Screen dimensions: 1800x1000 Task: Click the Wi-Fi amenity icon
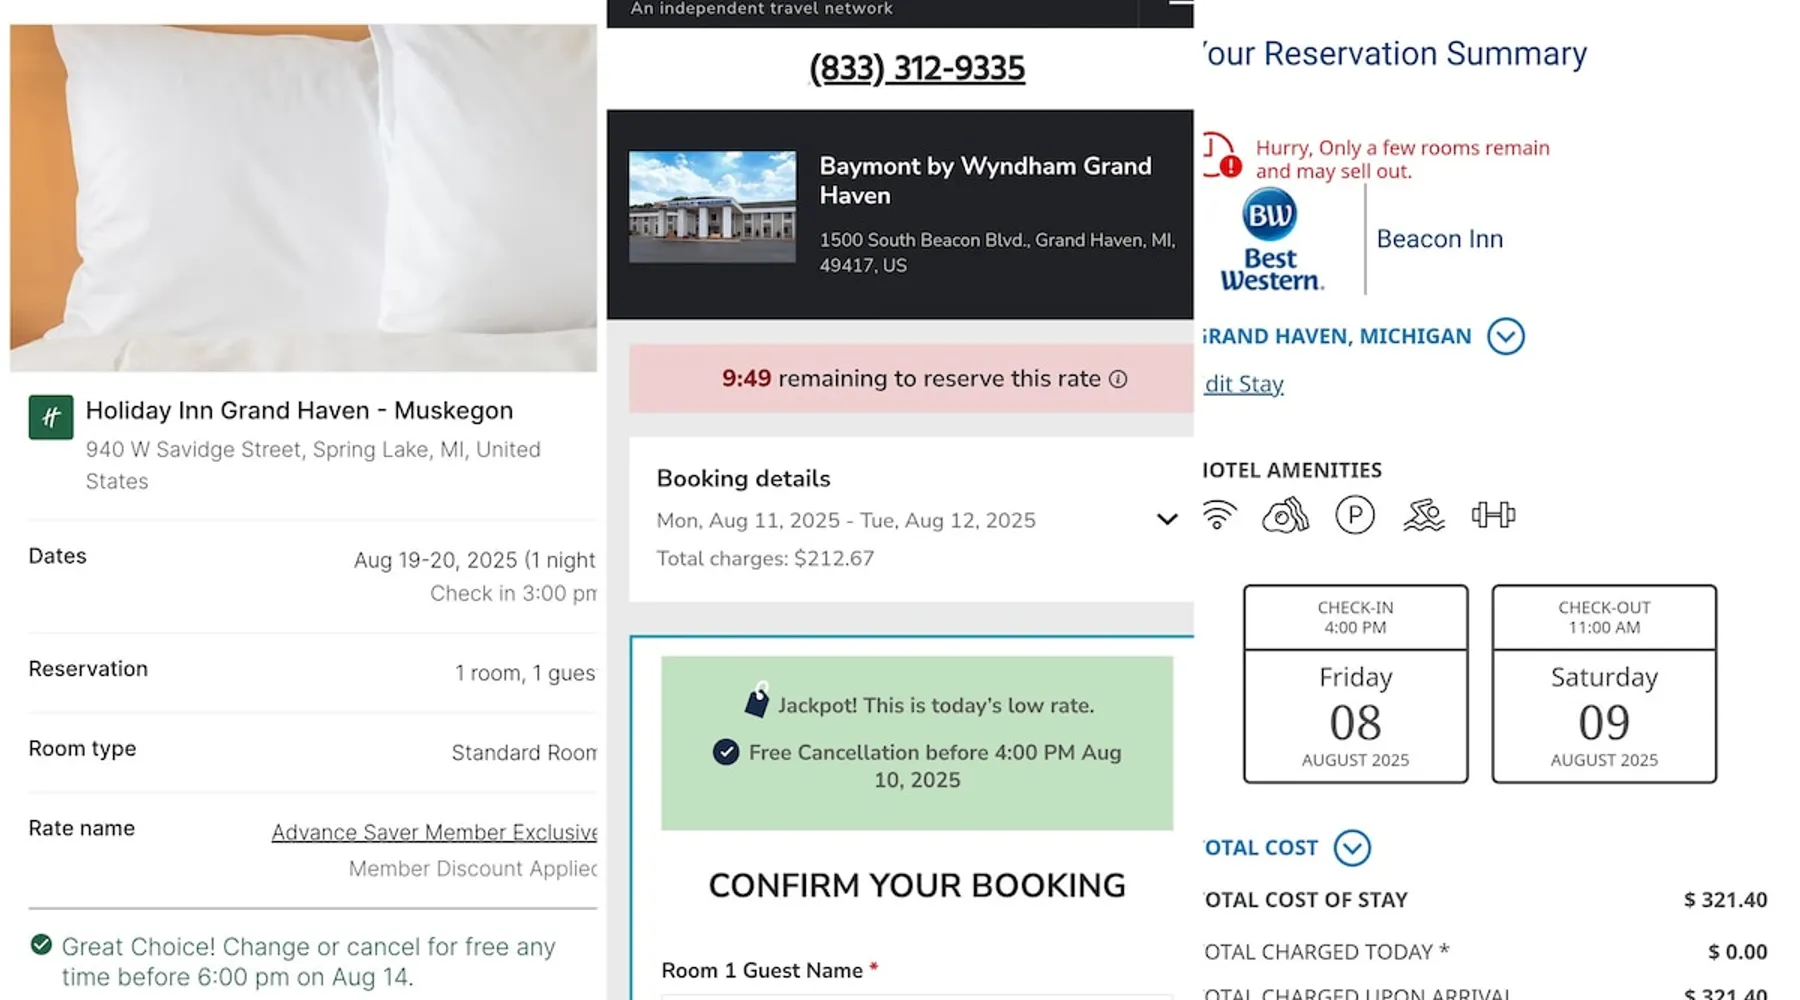click(x=1218, y=515)
